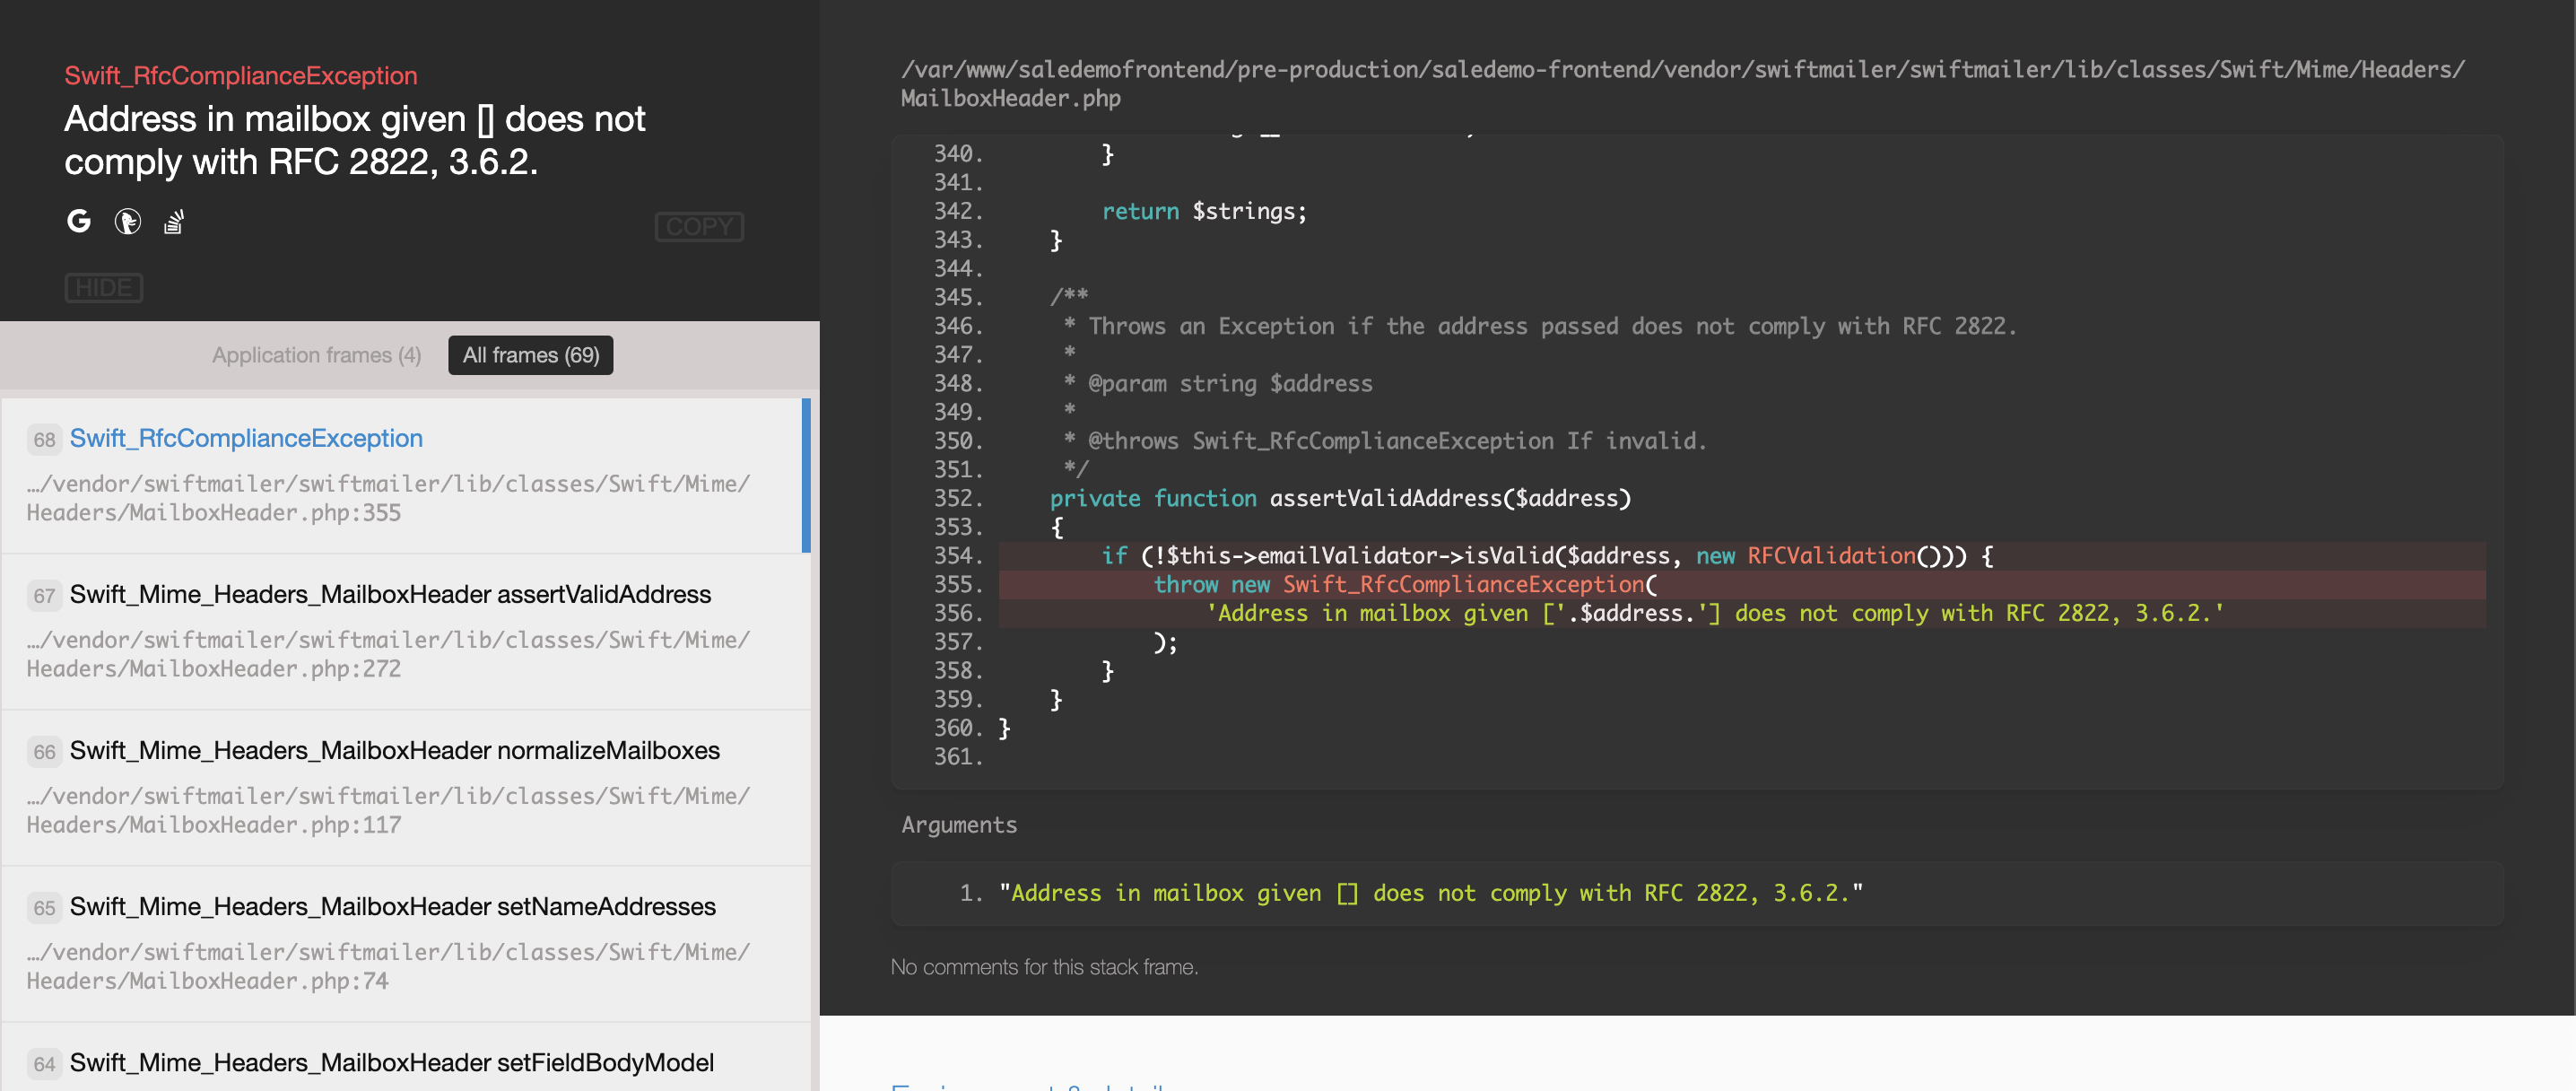Click the red Swift_RfcComplianceException title
Viewport: 2576px width, 1091px height.
[x=241, y=76]
